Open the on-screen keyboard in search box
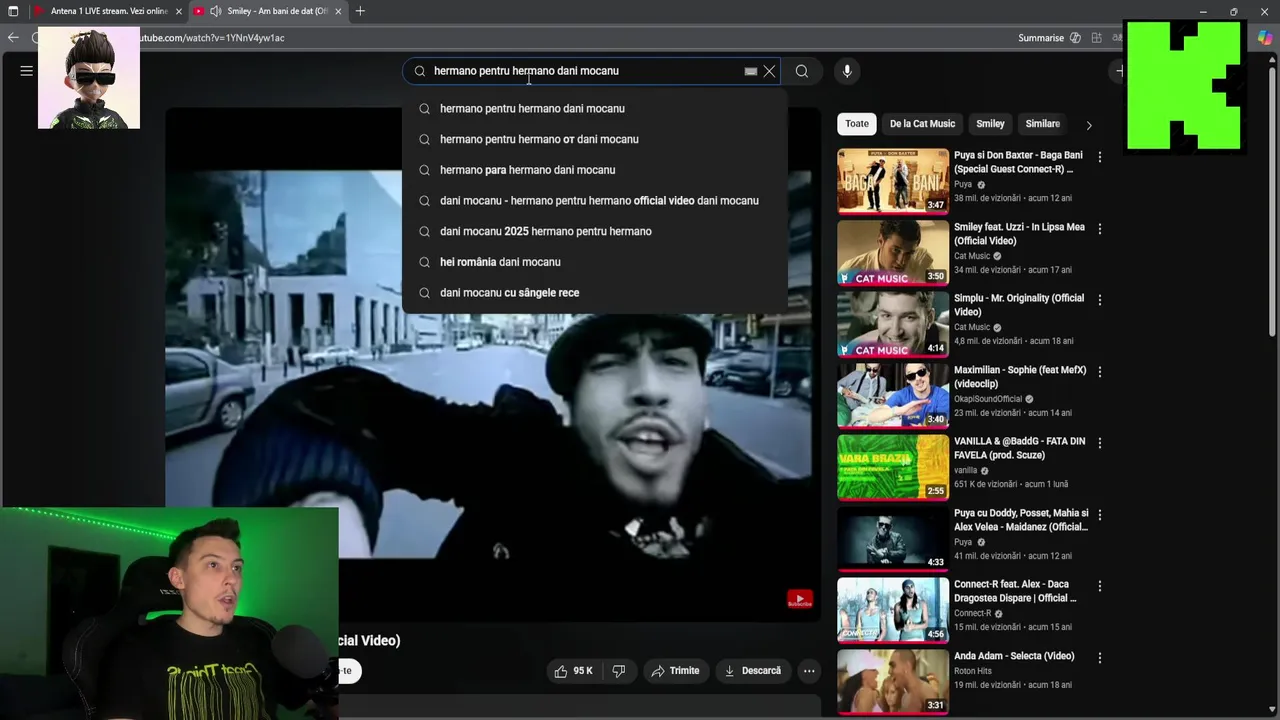 (750, 71)
